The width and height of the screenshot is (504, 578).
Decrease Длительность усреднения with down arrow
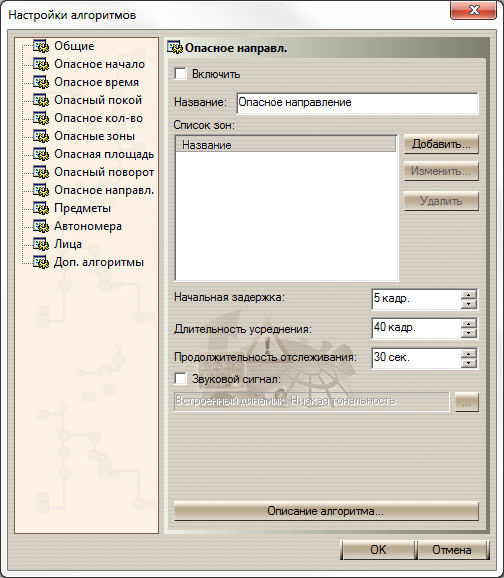469,333
